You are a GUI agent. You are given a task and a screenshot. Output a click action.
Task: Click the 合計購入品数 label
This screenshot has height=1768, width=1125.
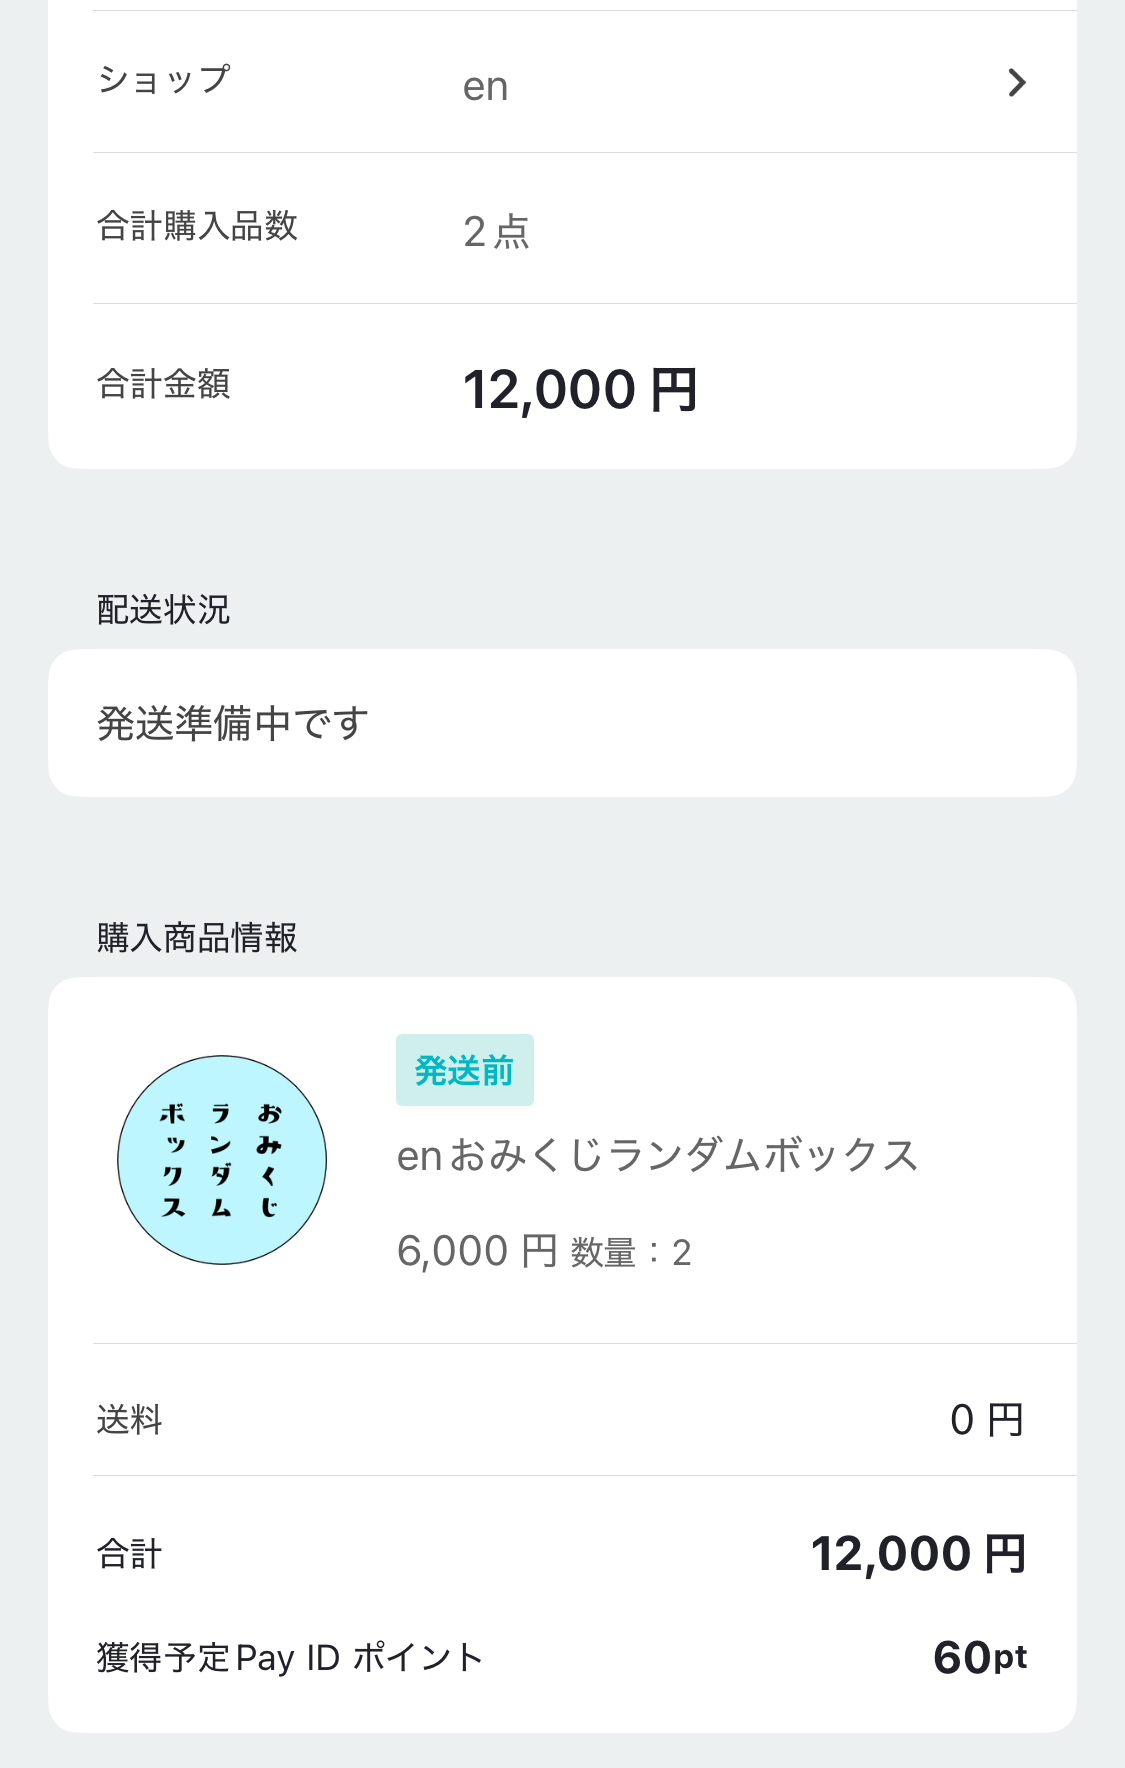click(x=197, y=227)
